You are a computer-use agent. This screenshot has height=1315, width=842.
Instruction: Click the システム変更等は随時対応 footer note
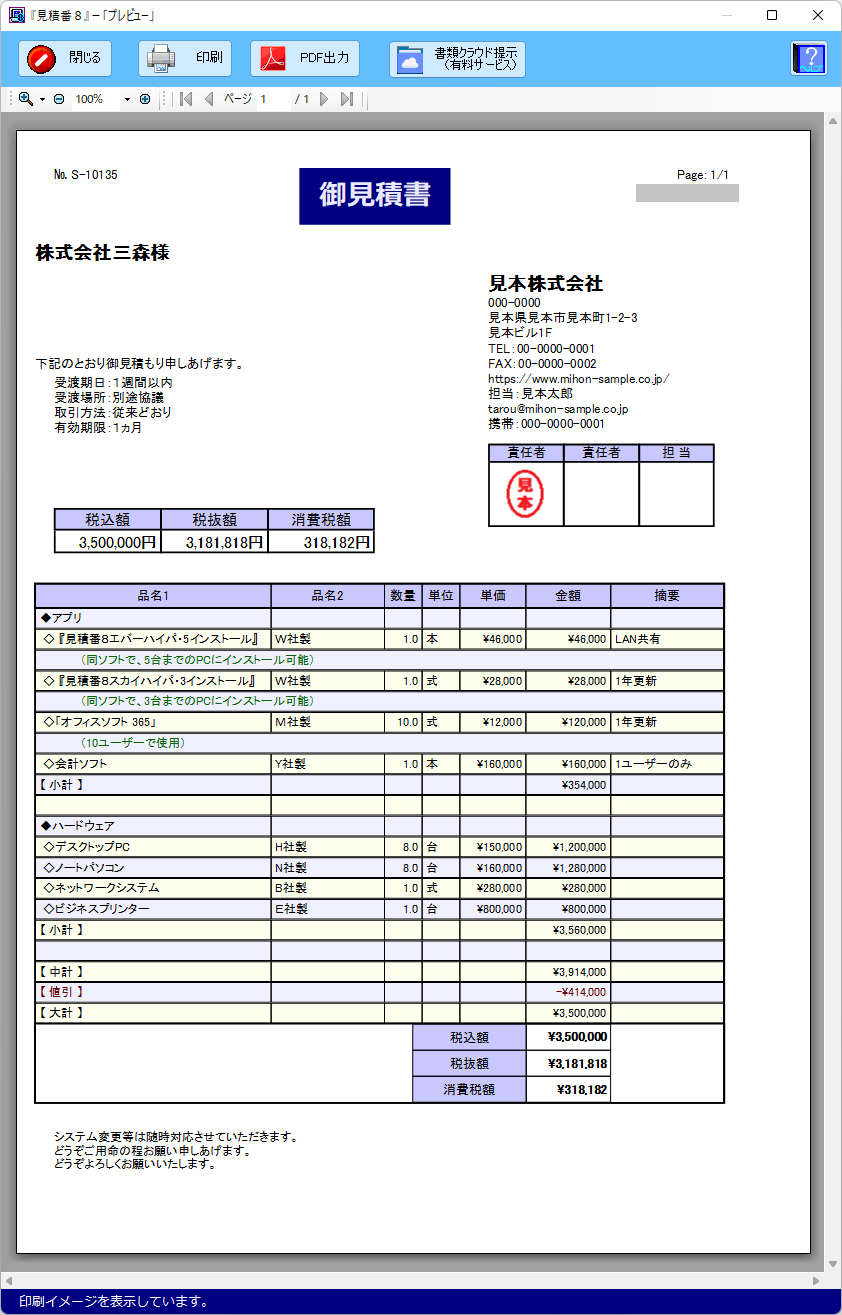[x=176, y=1137]
